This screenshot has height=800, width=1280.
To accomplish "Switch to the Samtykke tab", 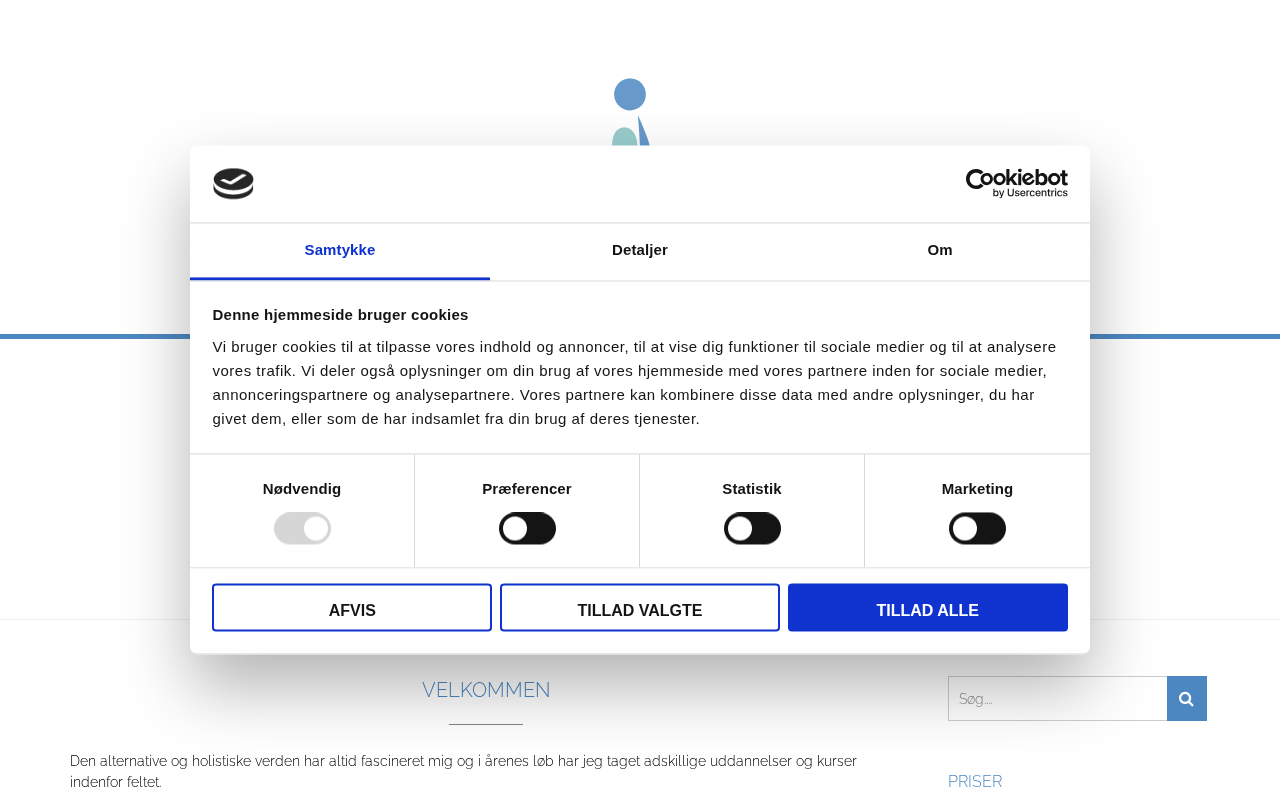I will click(340, 250).
